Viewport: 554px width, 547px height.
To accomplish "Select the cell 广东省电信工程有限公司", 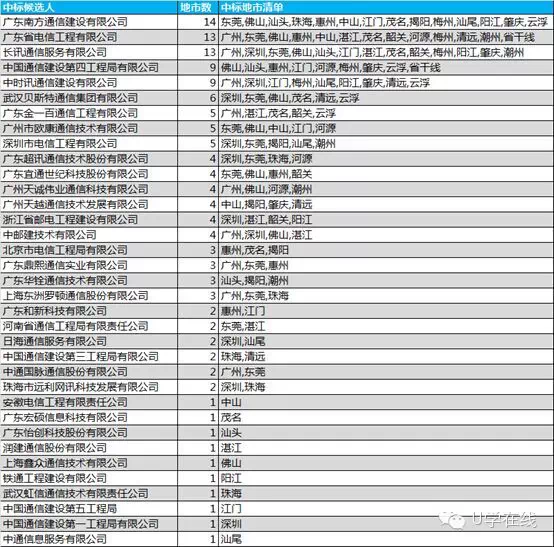I will [x=89, y=37].
